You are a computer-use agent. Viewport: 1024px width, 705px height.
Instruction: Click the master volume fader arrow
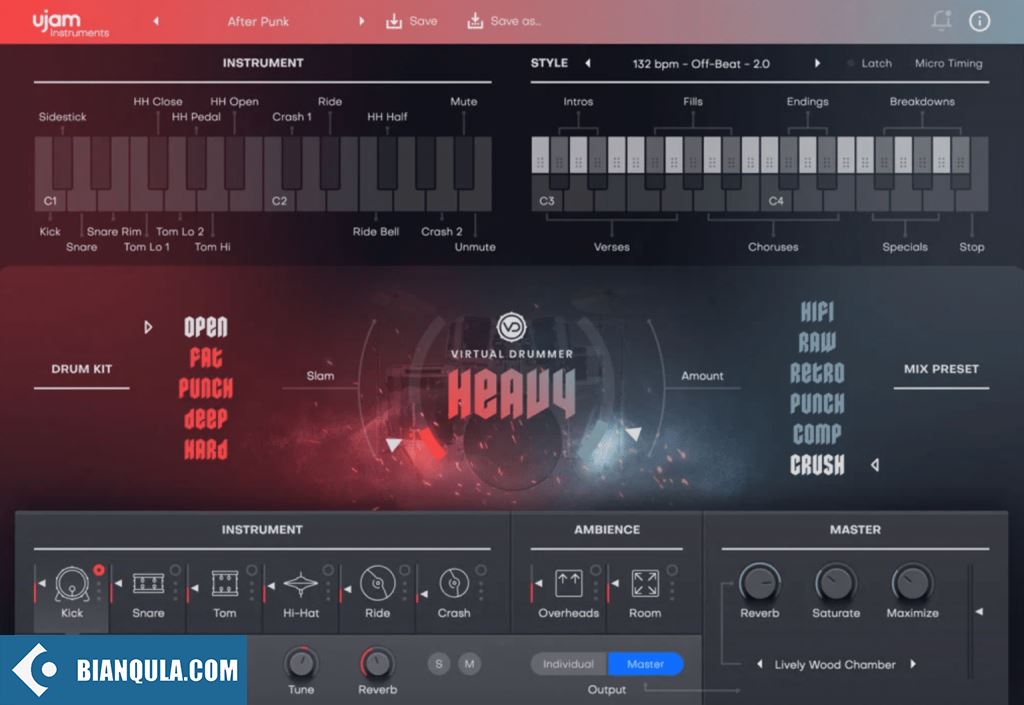click(x=979, y=612)
